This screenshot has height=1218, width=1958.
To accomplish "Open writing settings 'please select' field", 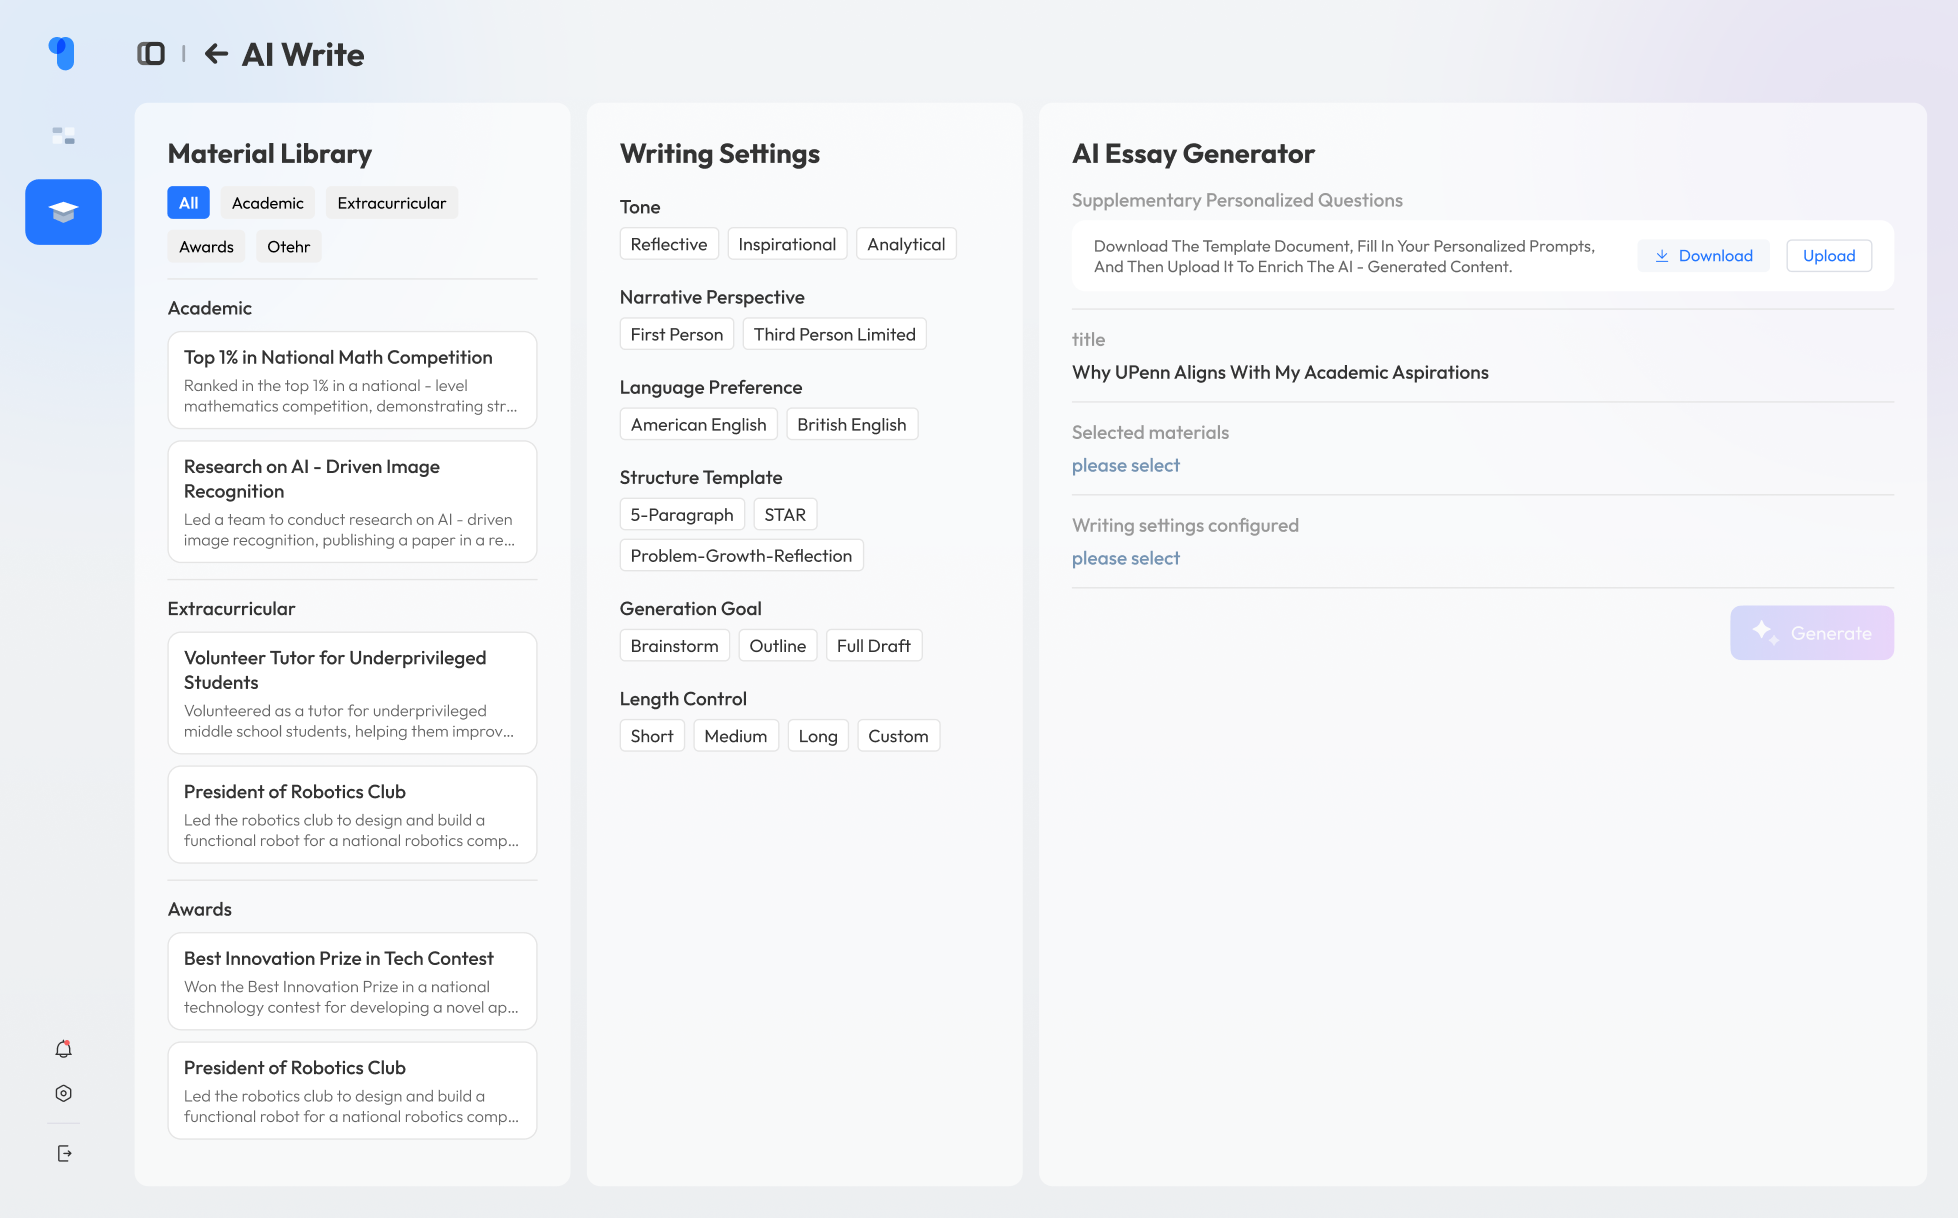I will (1125, 558).
